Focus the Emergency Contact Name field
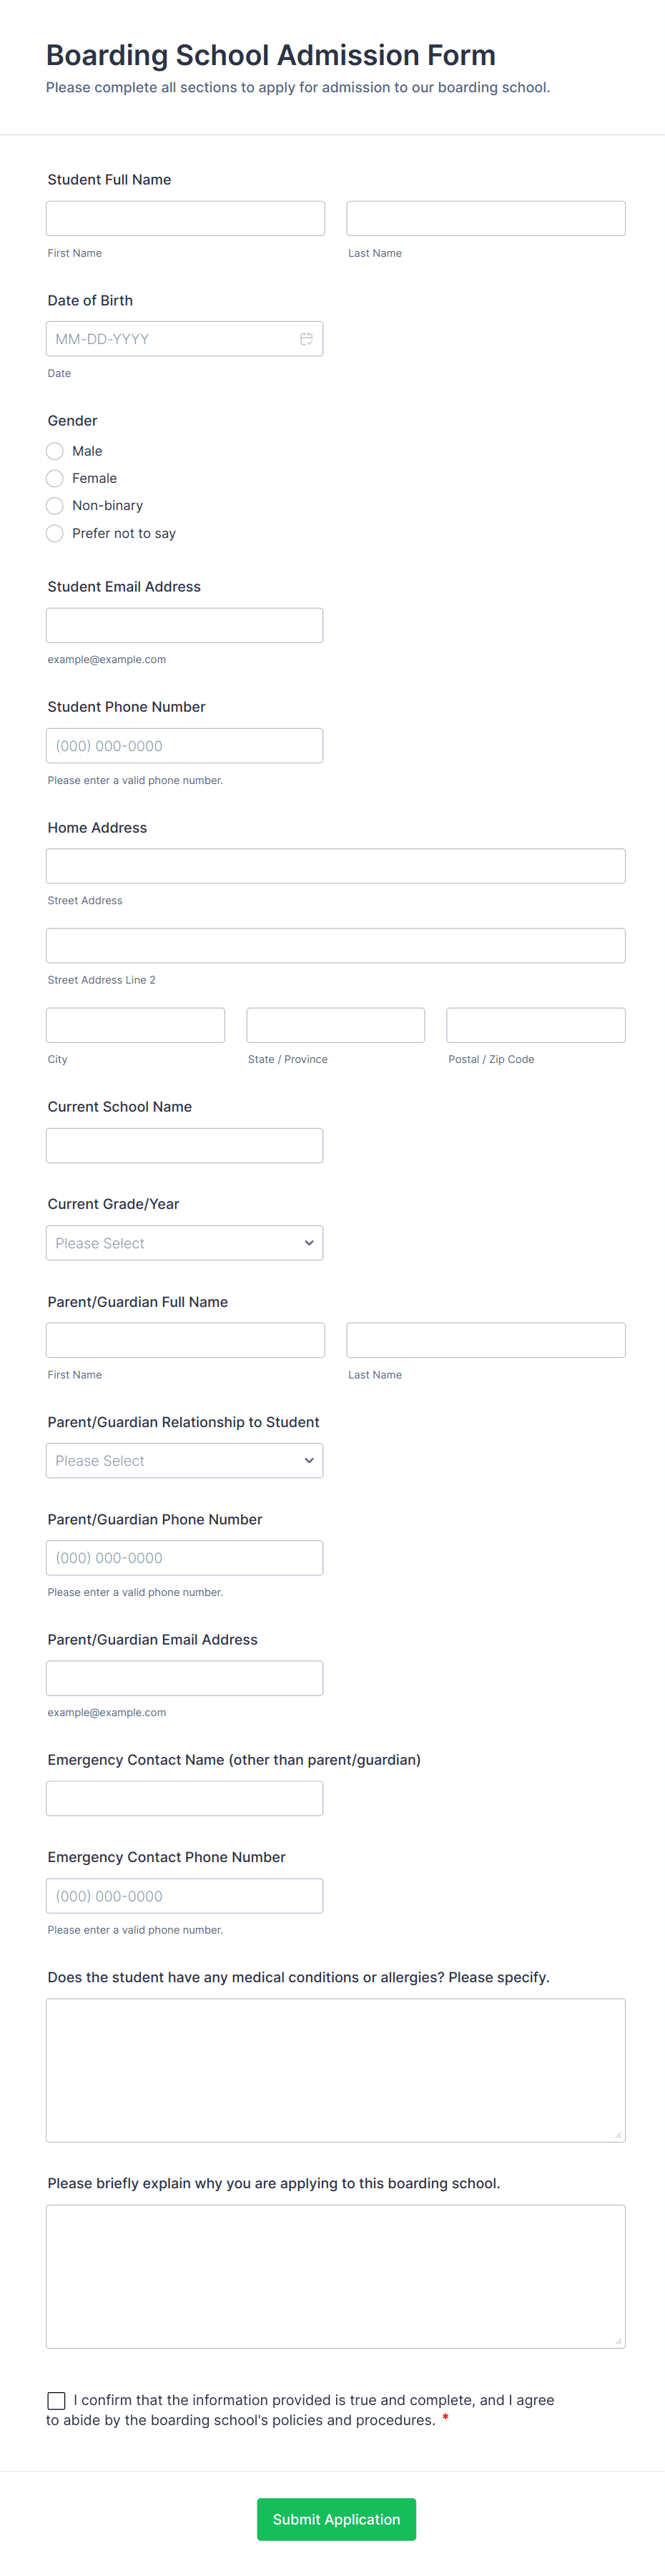 tap(184, 1797)
